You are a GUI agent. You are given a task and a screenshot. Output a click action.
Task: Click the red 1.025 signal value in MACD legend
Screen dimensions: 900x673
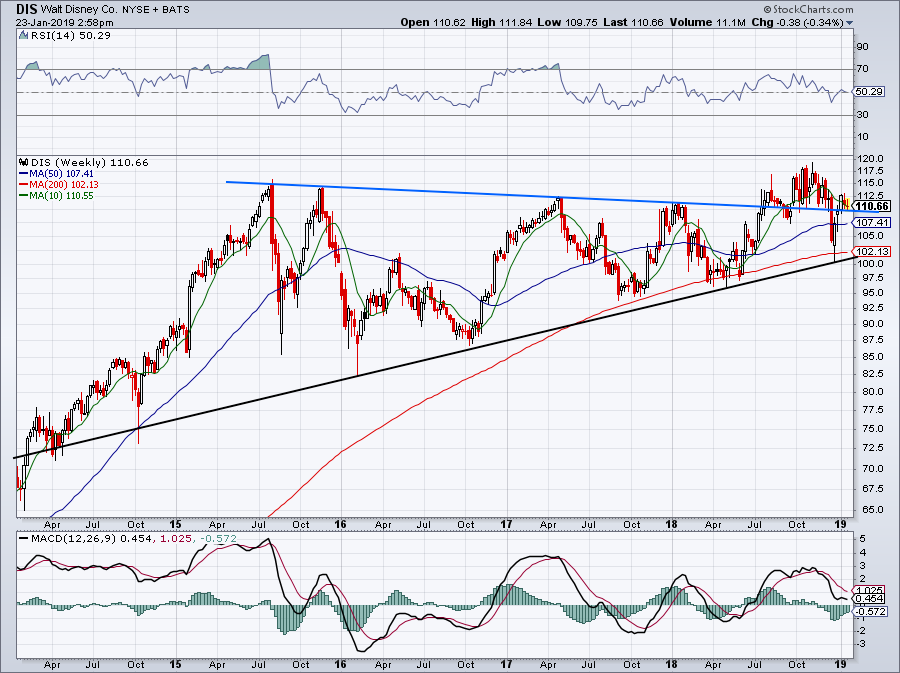[174, 539]
